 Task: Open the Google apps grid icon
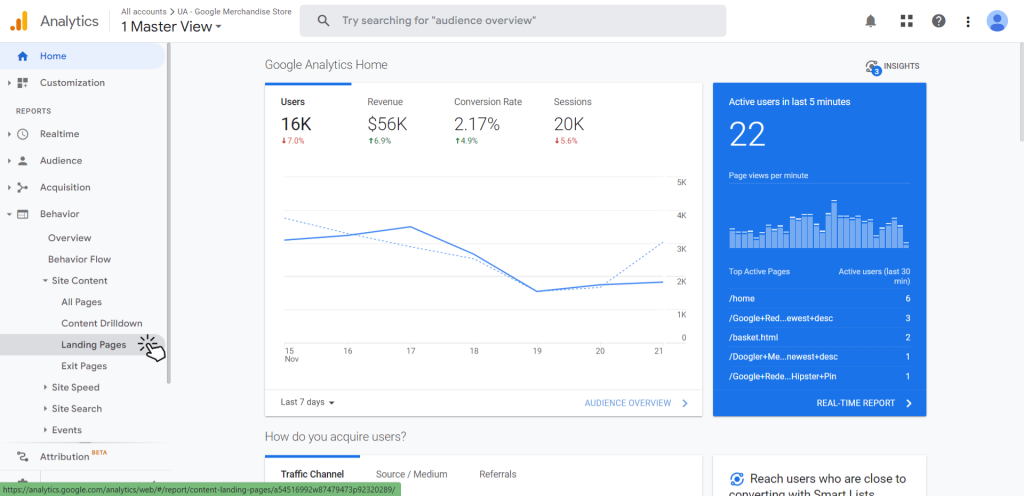click(906, 21)
